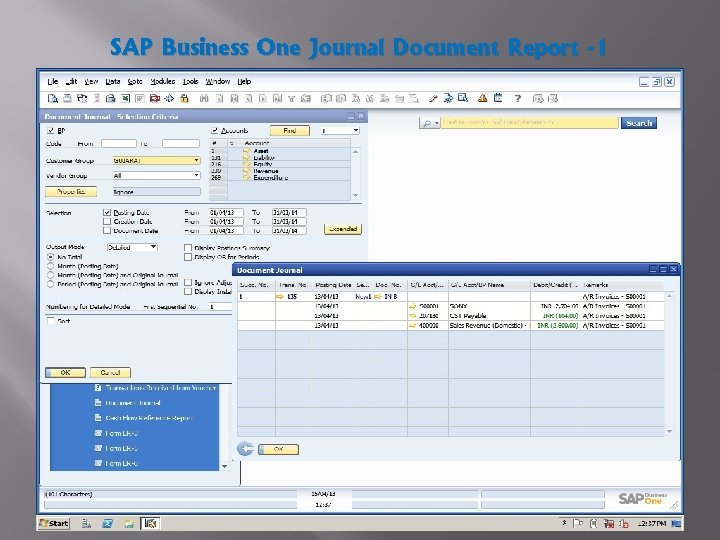The image size is (720, 540).
Task: Open the File menu
Action: point(52,82)
